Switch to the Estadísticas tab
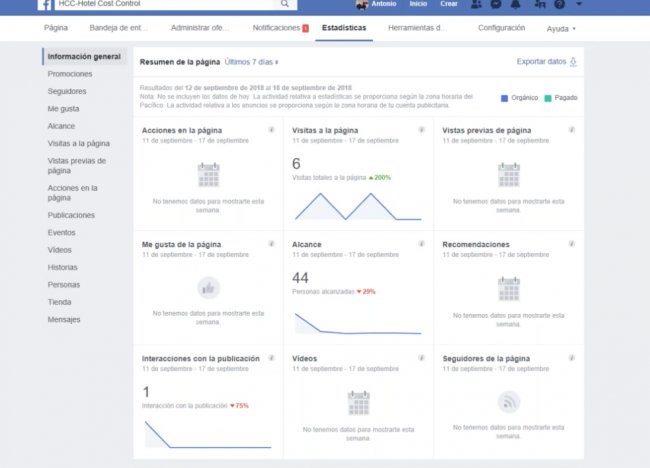The height and width of the screenshot is (468, 650). click(x=344, y=28)
